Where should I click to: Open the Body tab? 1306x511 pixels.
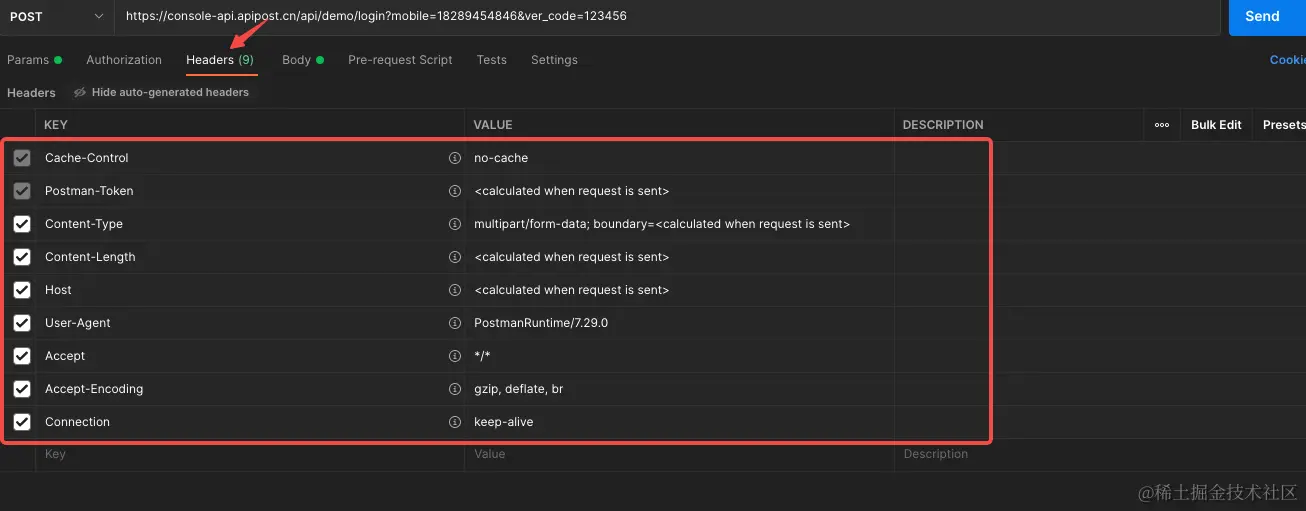coord(303,60)
